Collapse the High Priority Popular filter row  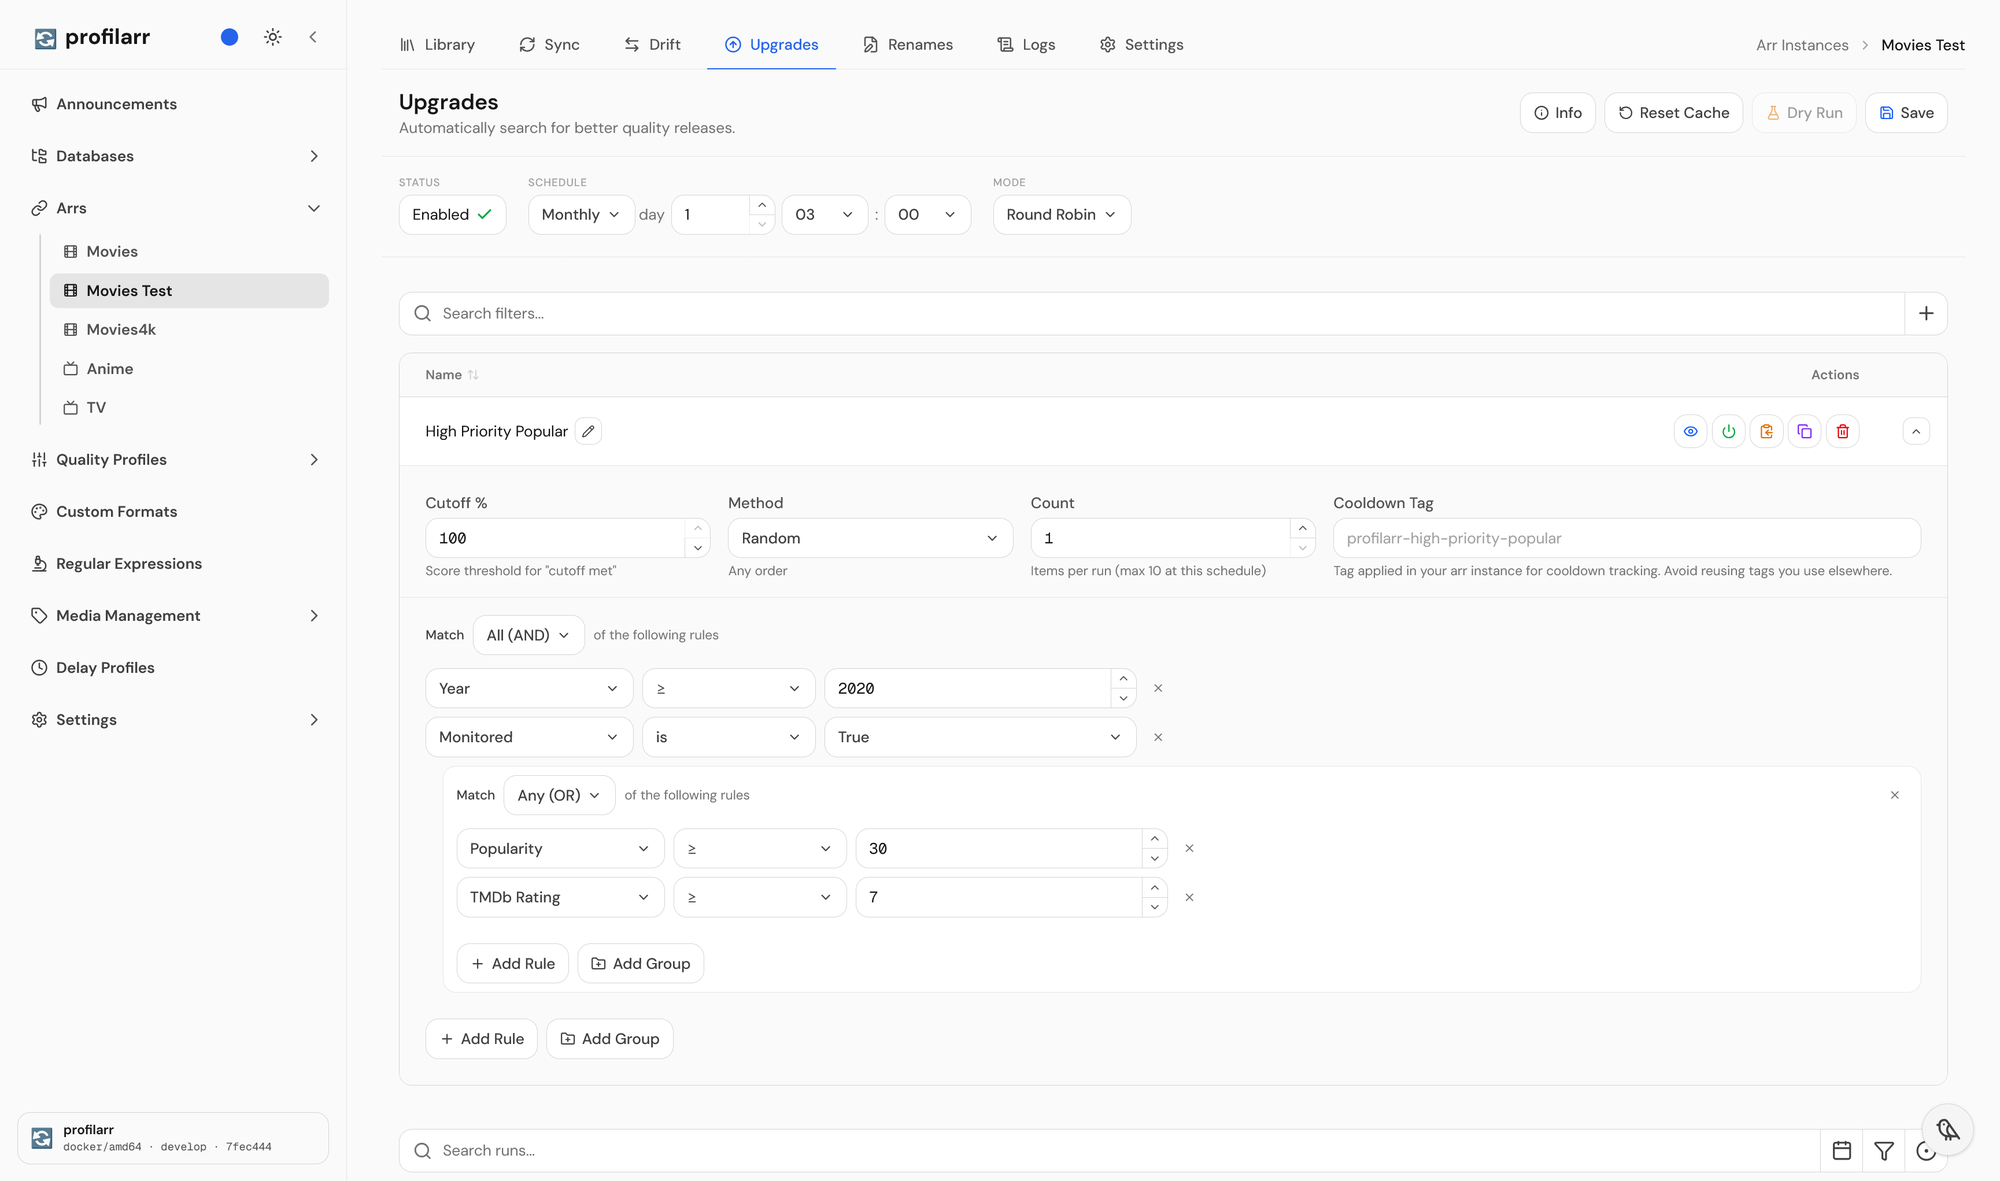coord(1916,432)
